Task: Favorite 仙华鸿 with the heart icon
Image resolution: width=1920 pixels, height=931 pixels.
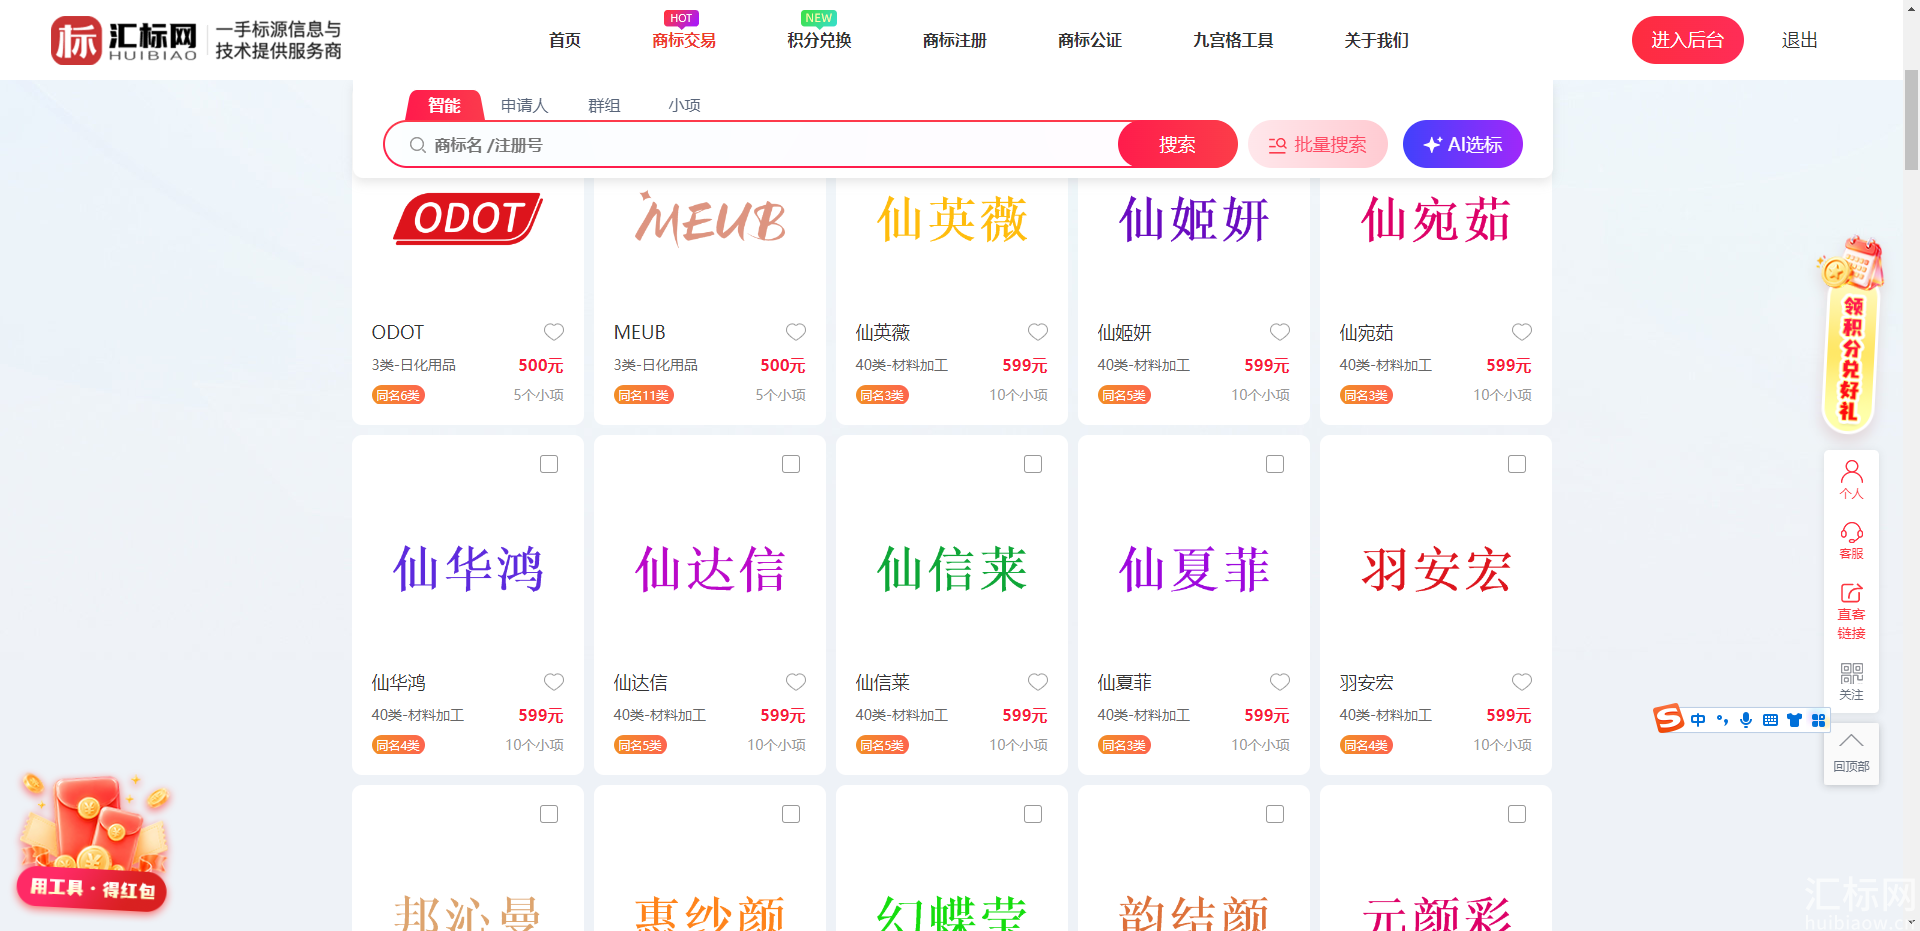Action: [x=554, y=682]
